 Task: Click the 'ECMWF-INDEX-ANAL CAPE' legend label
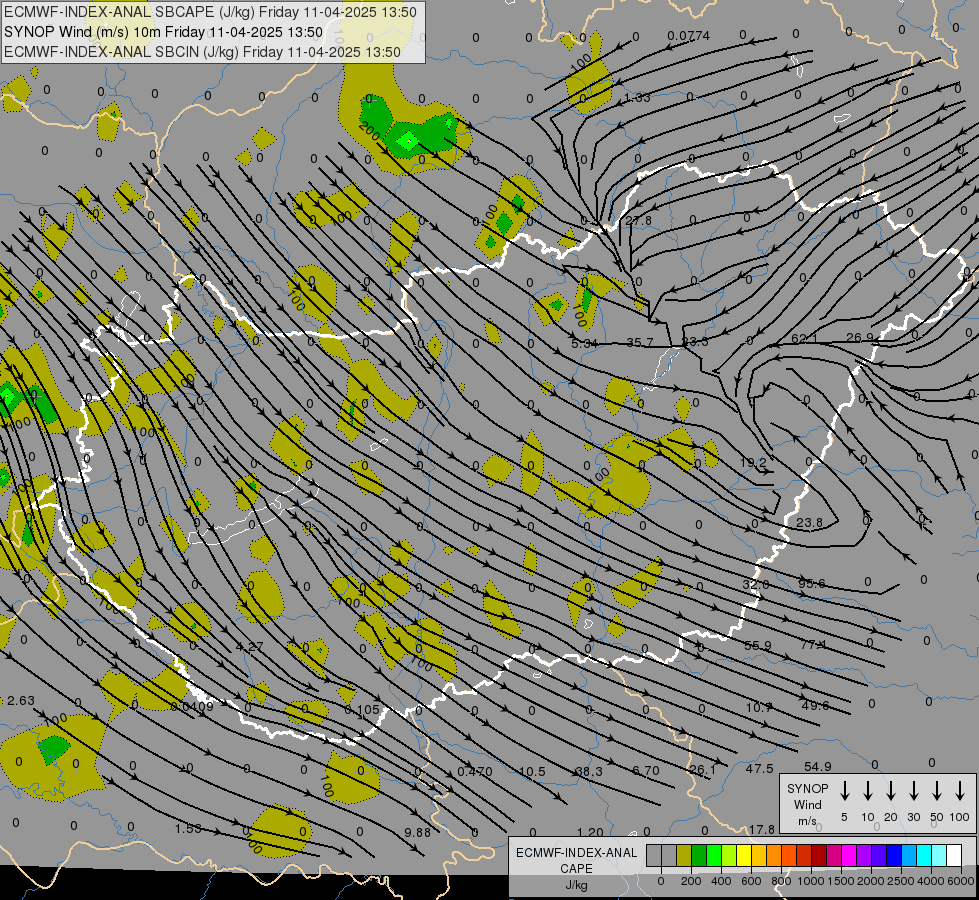pos(576,860)
